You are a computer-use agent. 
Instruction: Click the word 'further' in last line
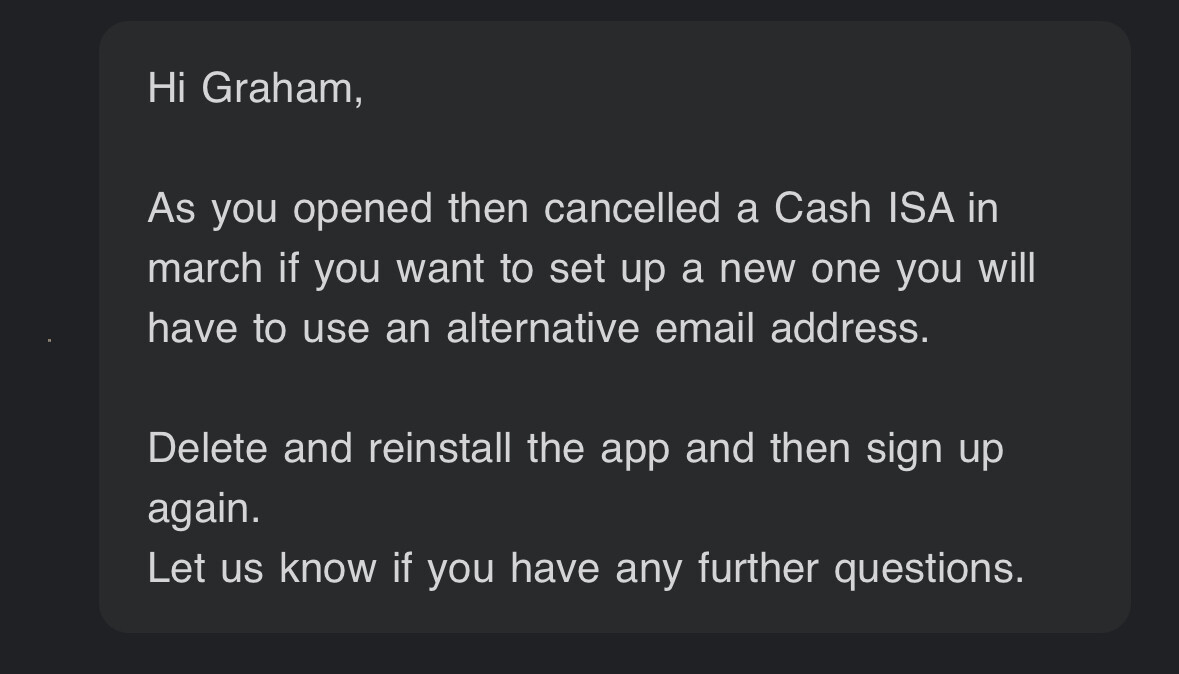(x=758, y=568)
